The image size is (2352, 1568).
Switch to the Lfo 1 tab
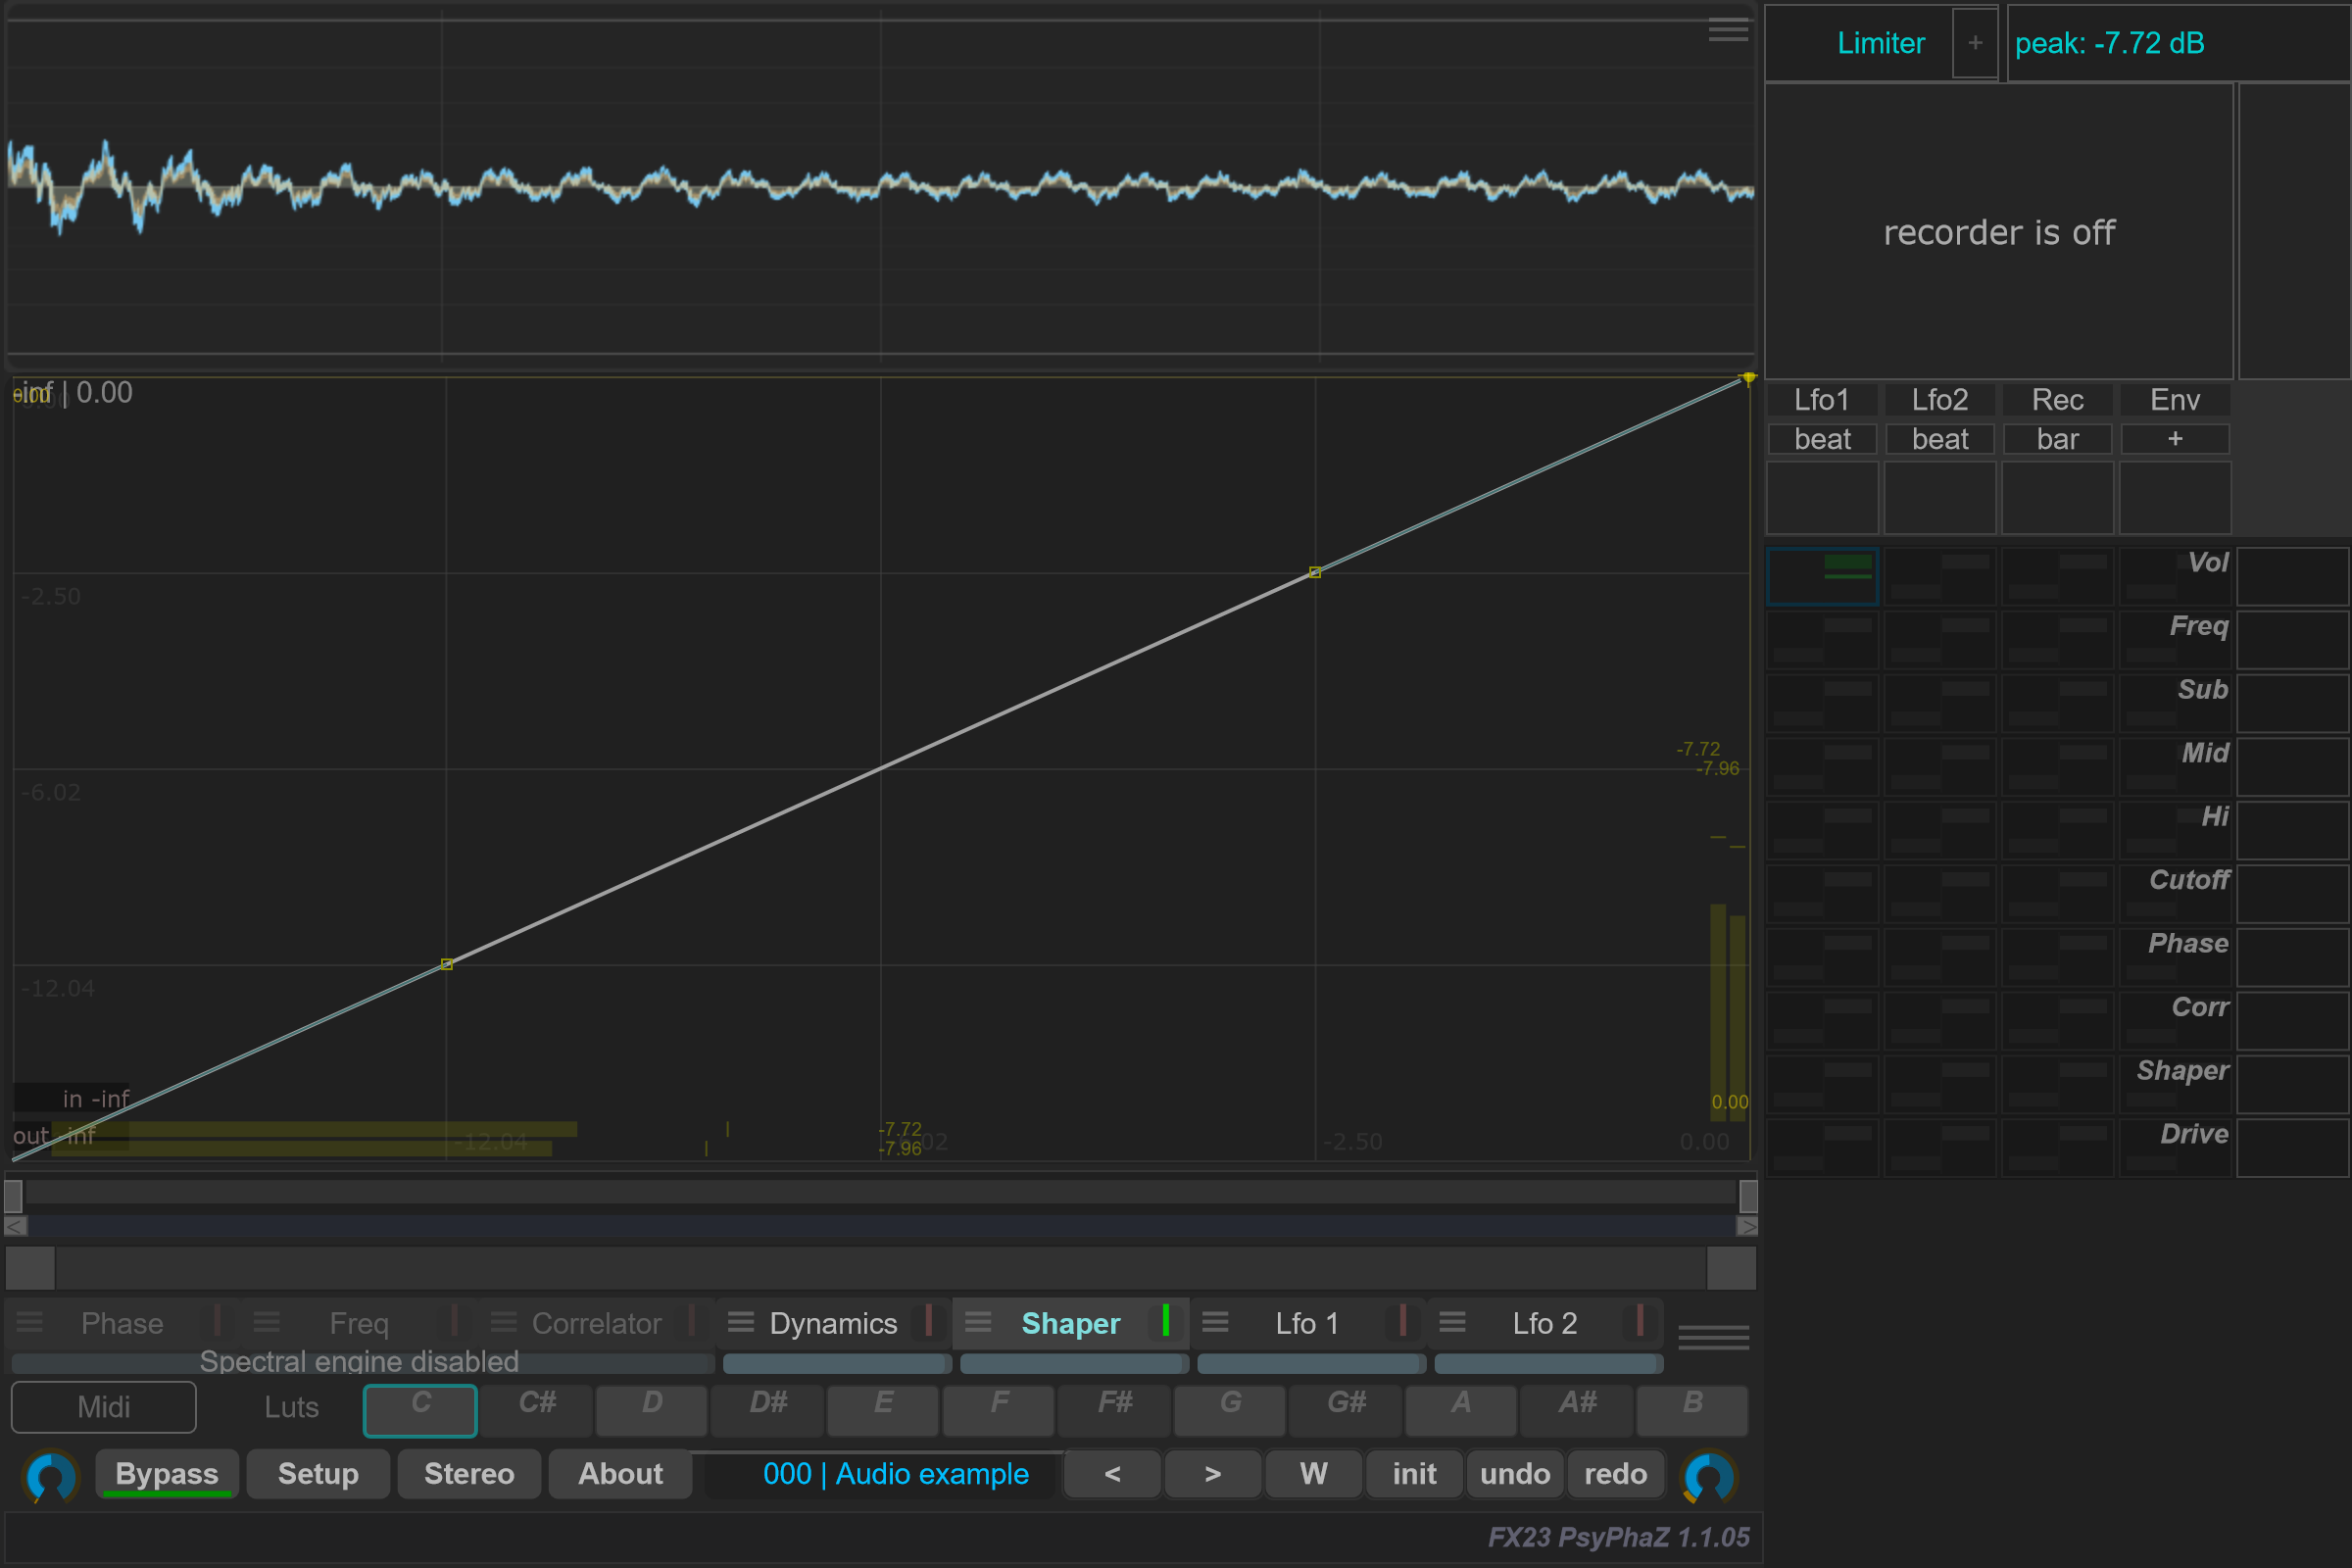click(x=1306, y=1323)
